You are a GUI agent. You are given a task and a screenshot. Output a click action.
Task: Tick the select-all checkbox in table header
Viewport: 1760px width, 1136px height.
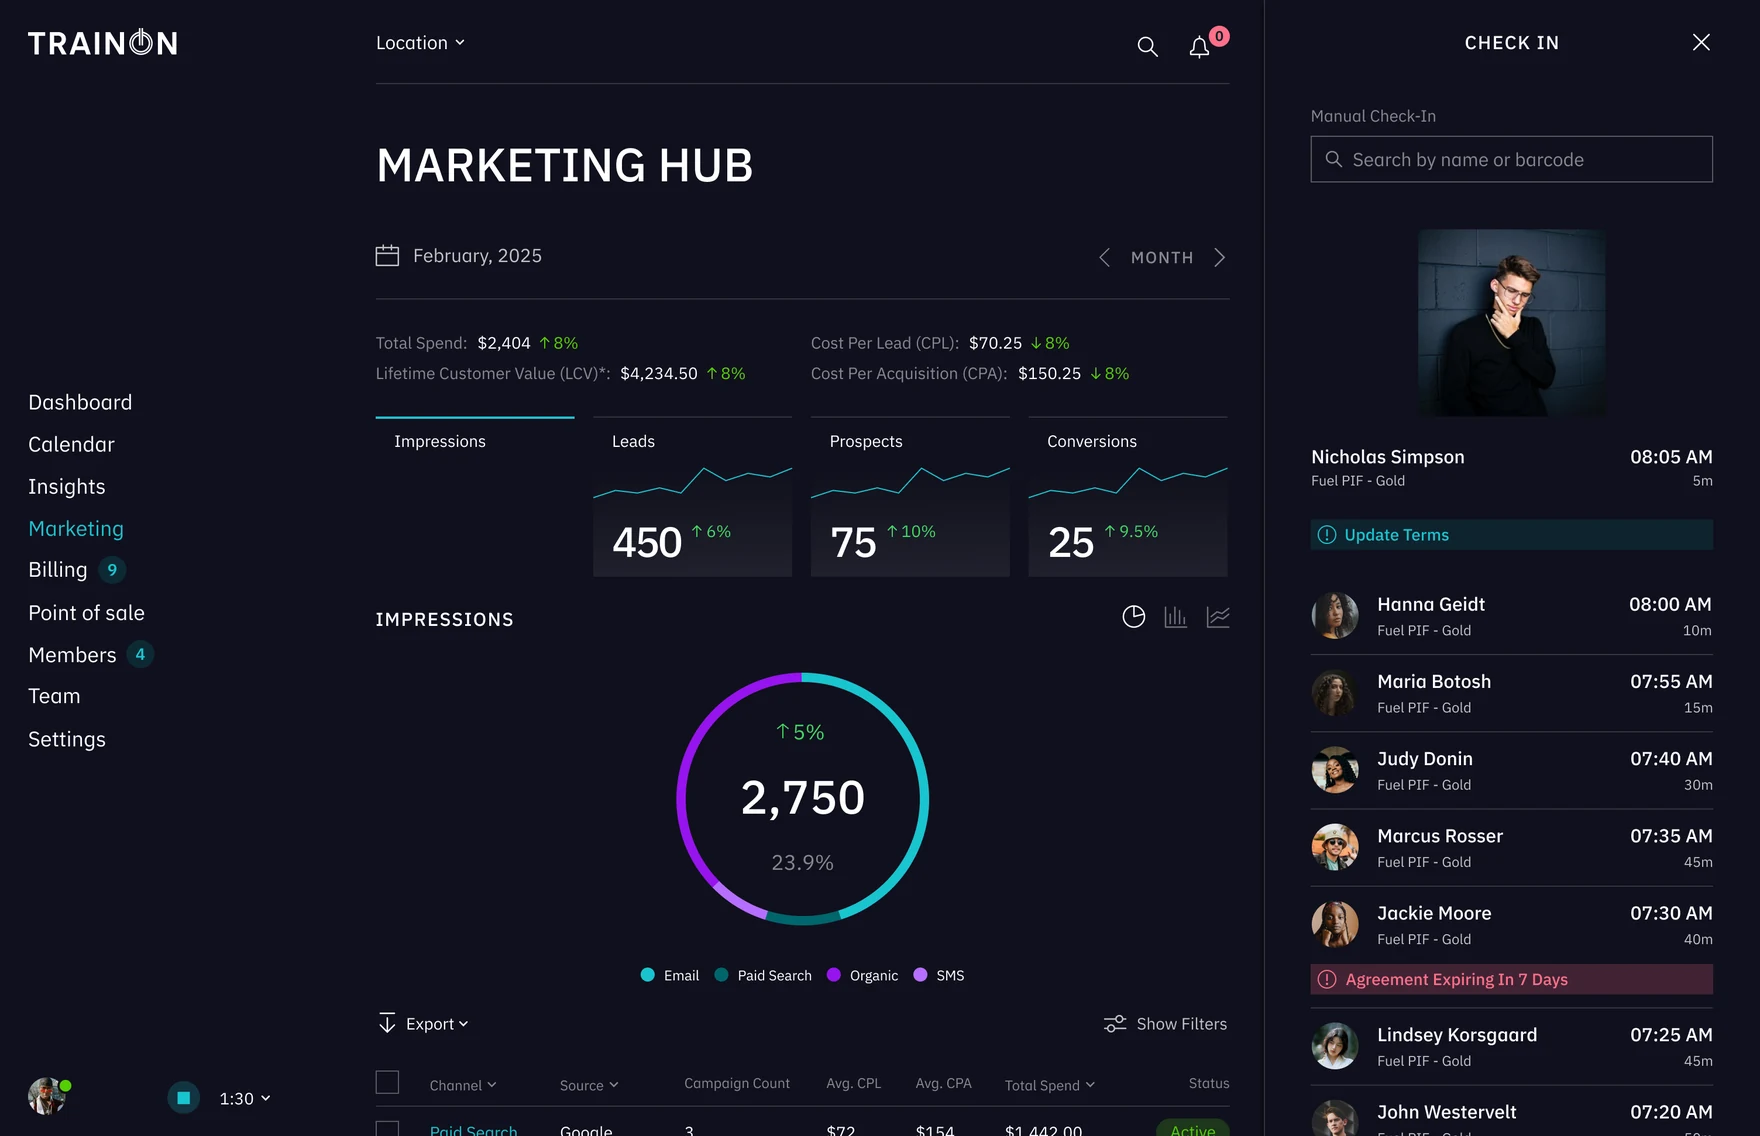click(x=387, y=1083)
